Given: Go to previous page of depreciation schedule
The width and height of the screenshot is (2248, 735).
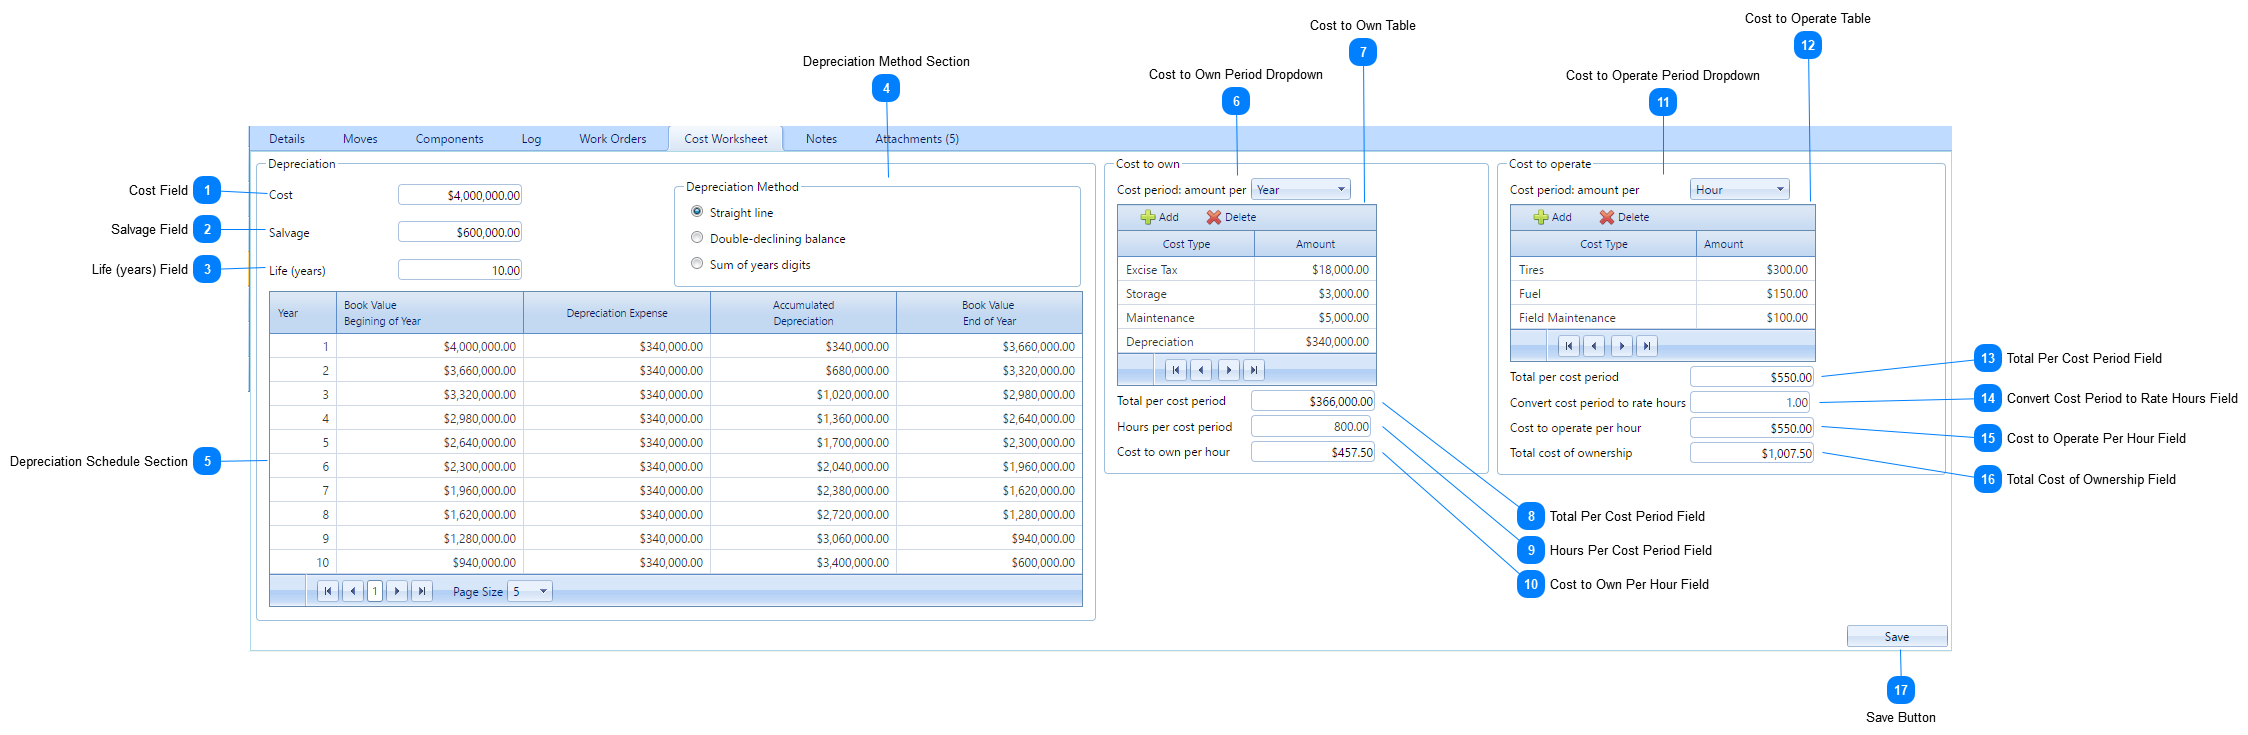Looking at the screenshot, I should [352, 591].
